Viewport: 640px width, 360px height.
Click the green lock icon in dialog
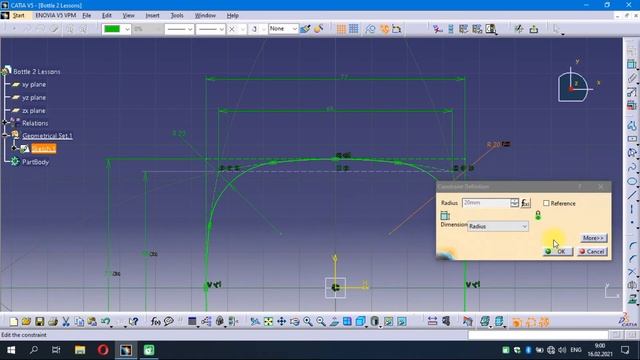tap(538, 215)
